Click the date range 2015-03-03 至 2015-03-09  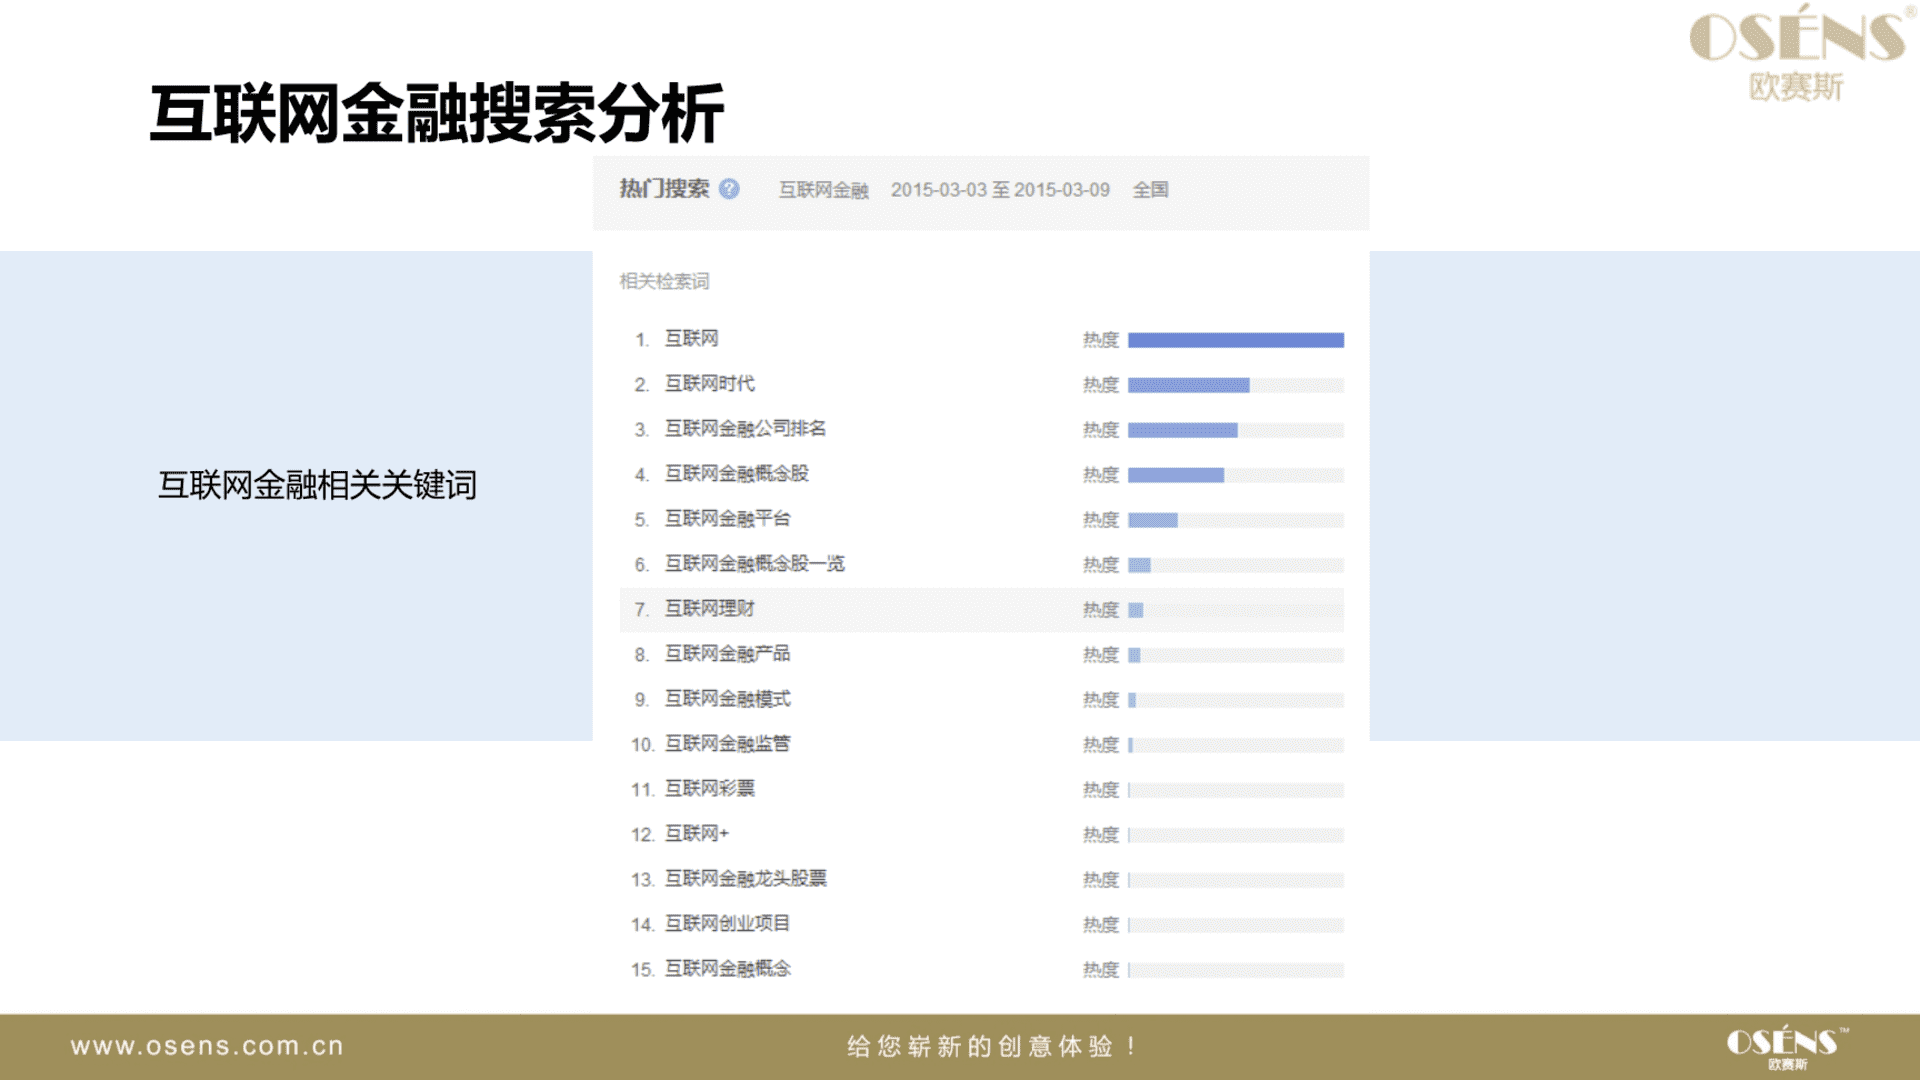click(x=1000, y=190)
